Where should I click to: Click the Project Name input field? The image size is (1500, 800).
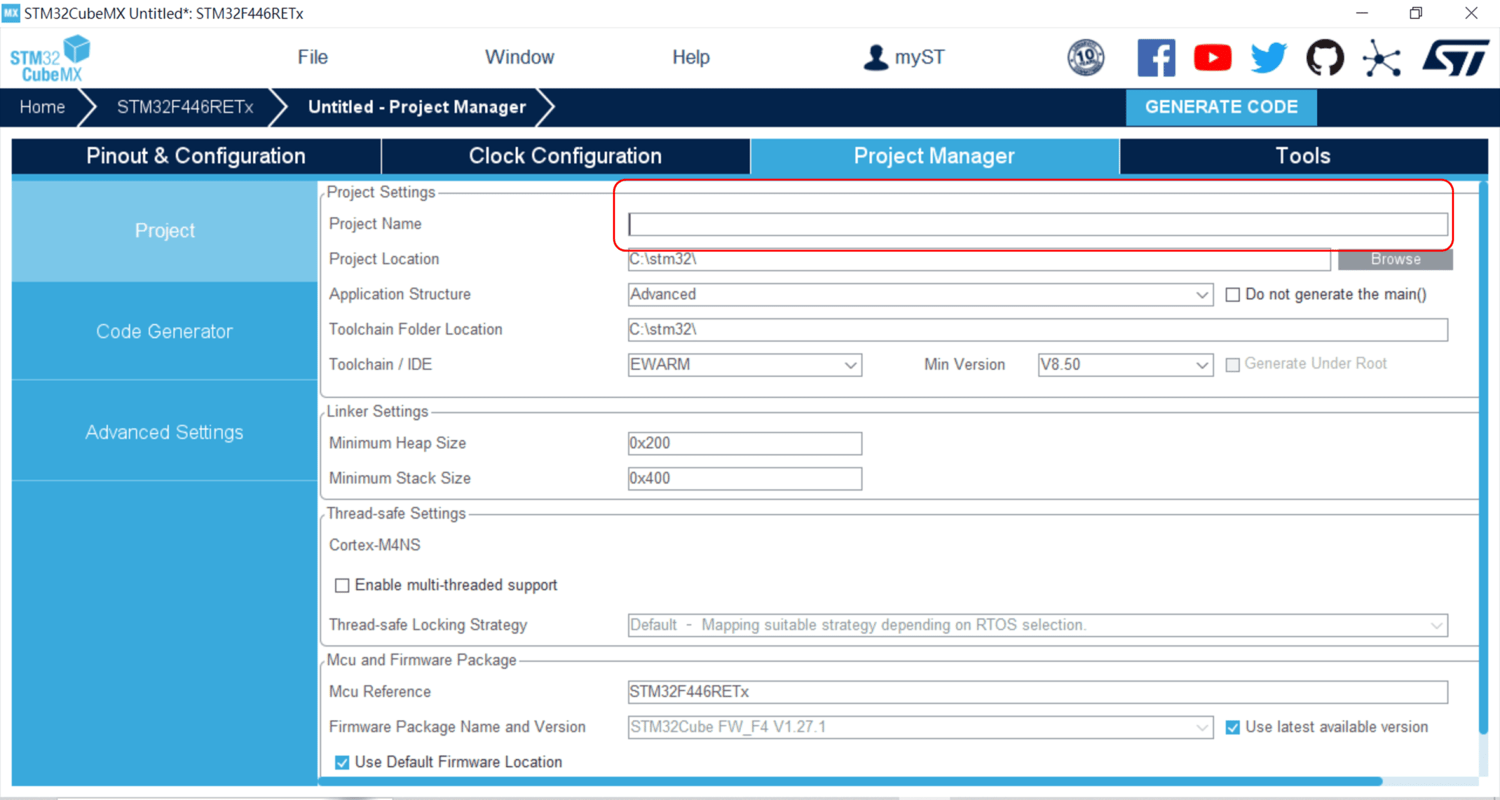[x=1038, y=224]
